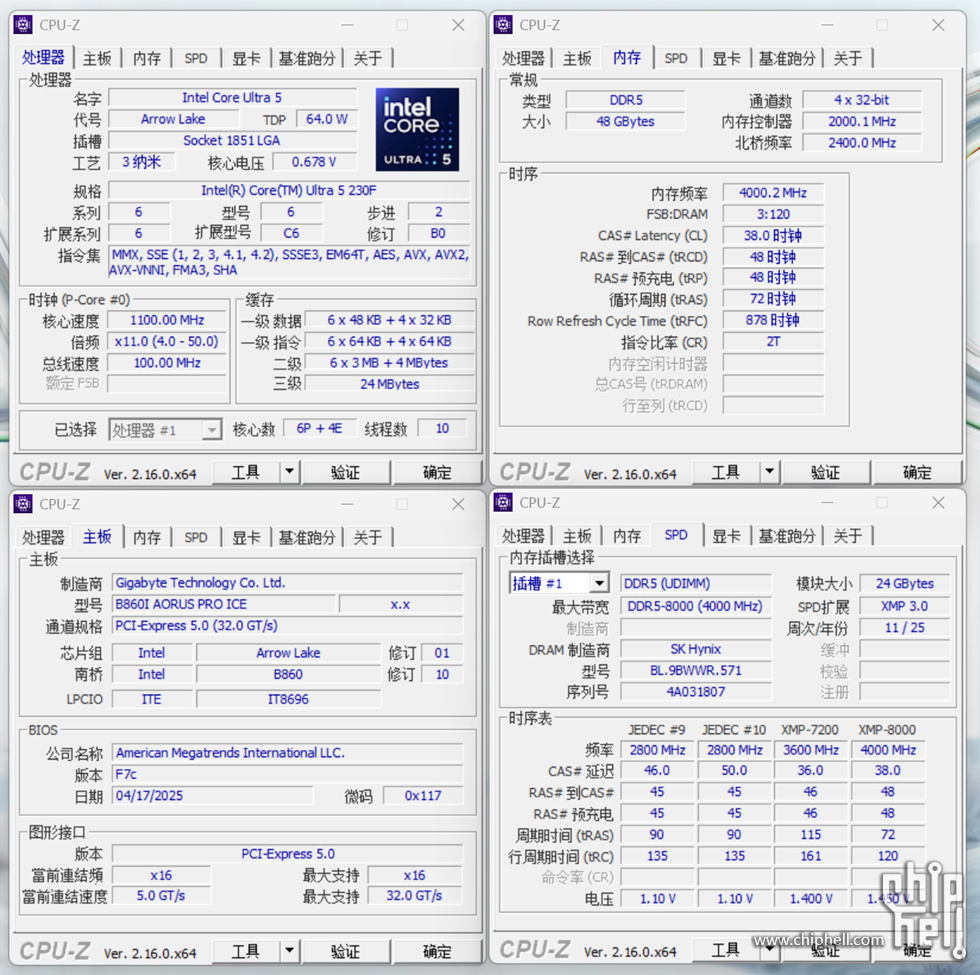Click the 4000.2 MHz memory frequency value

(773, 192)
